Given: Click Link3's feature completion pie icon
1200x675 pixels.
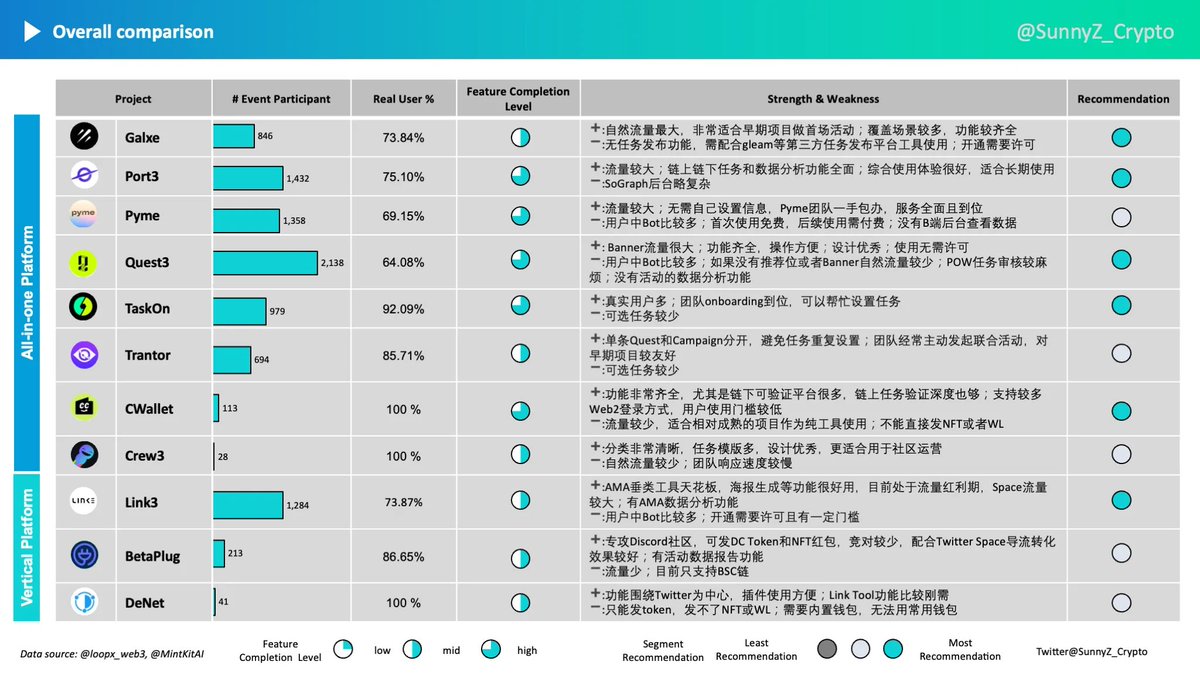Looking at the screenshot, I should [x=520, y=501].
